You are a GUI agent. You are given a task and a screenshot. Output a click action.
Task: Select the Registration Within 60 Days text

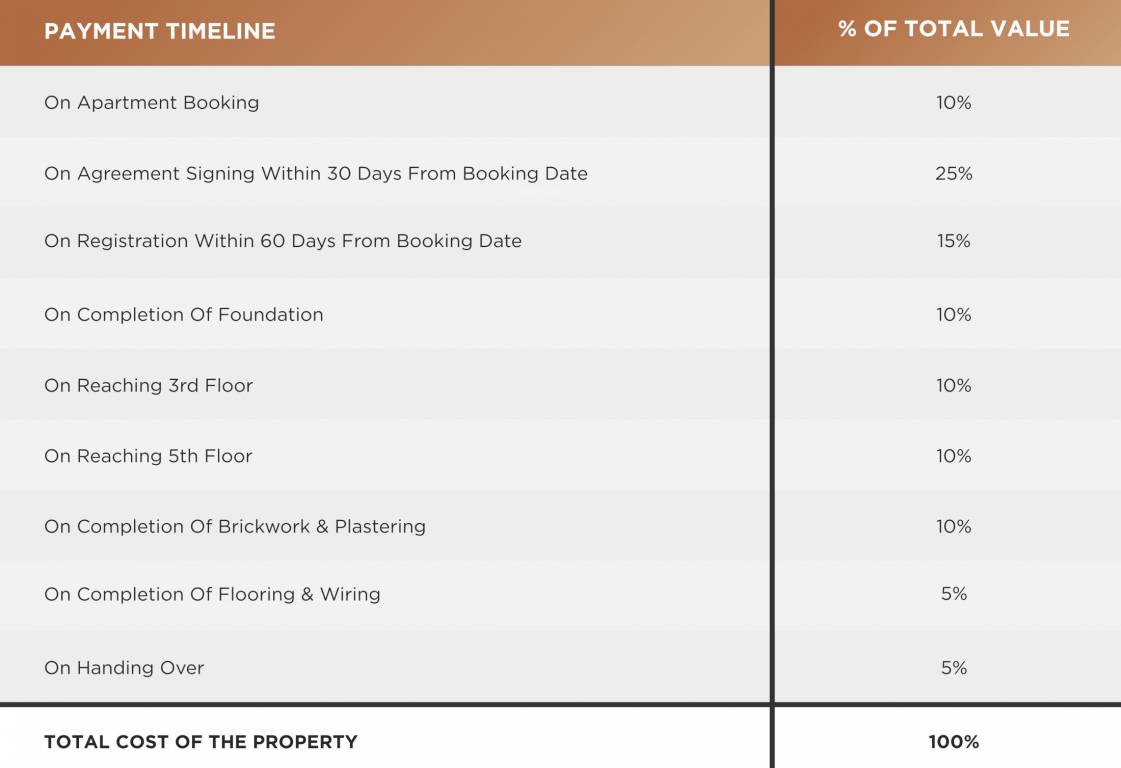[282, 241]
